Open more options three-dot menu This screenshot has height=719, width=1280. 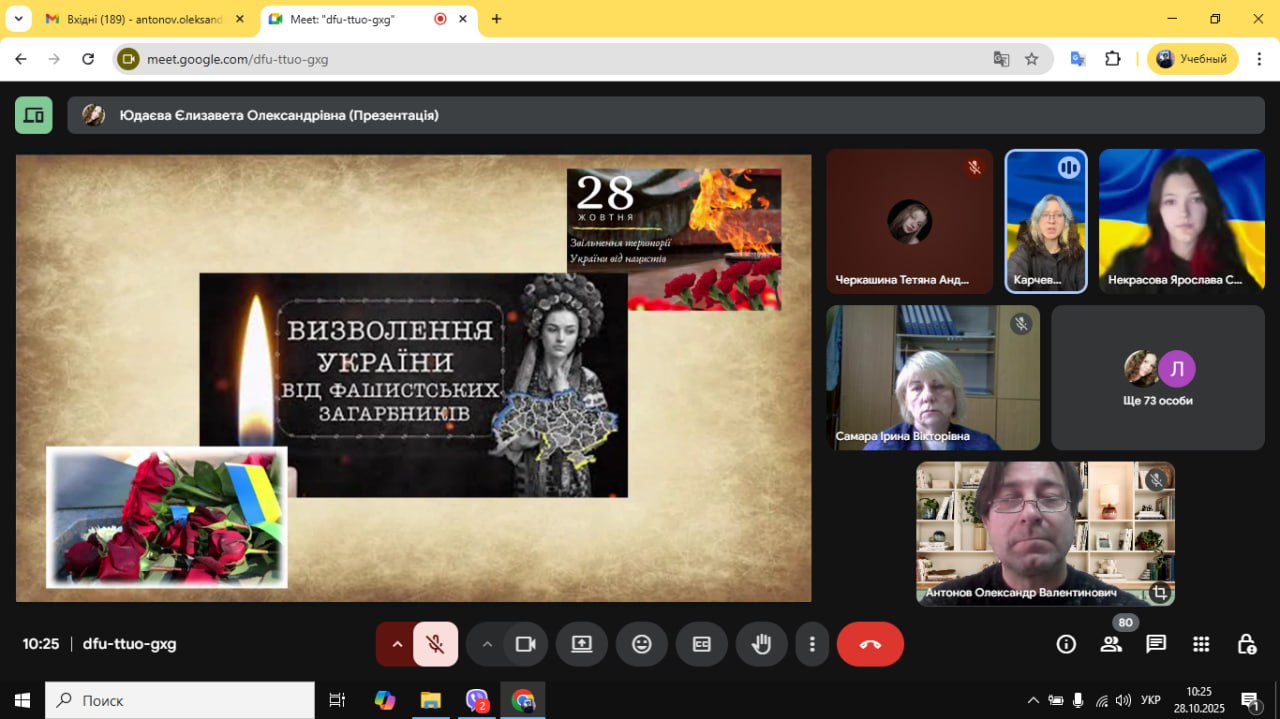coord(813,644)
